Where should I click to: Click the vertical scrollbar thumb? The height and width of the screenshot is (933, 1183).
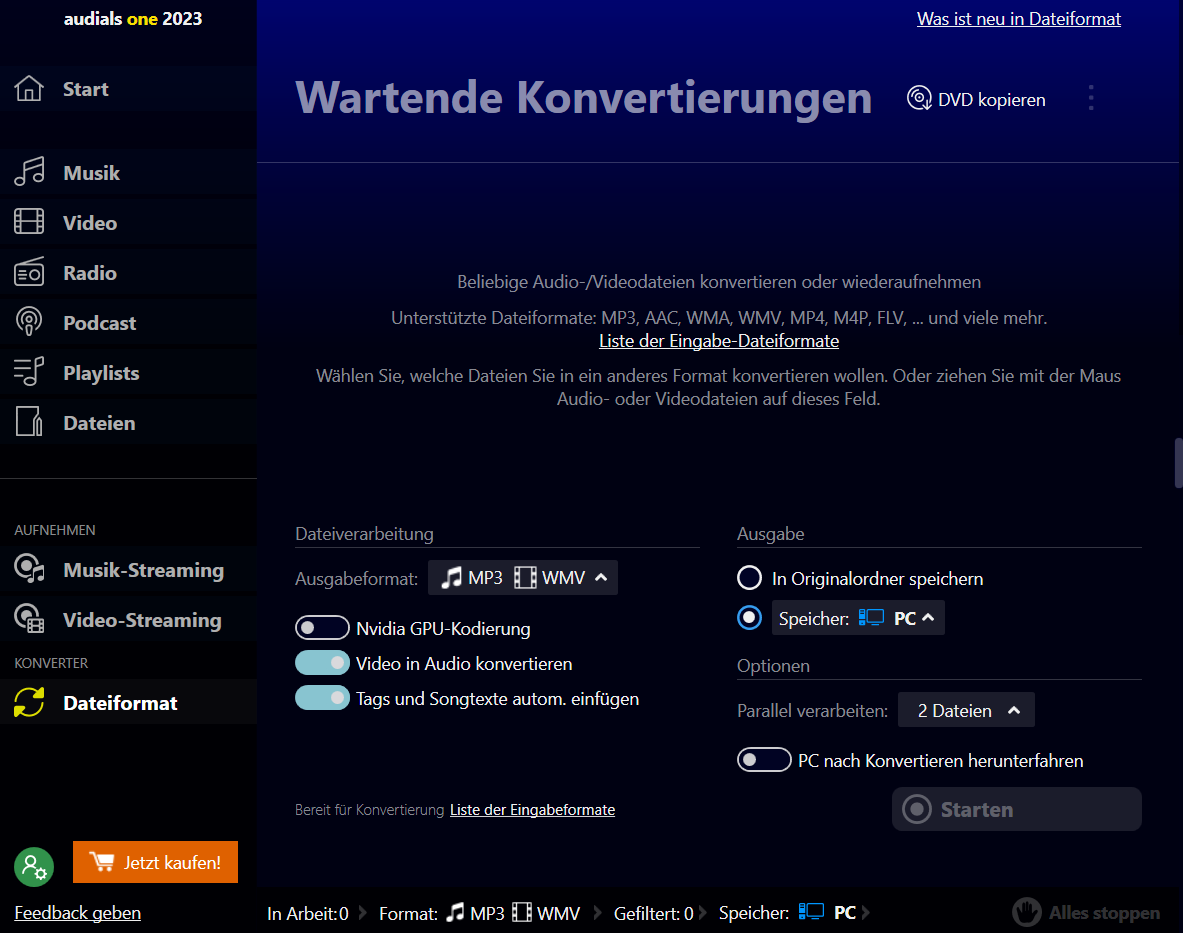(1178, 462)
